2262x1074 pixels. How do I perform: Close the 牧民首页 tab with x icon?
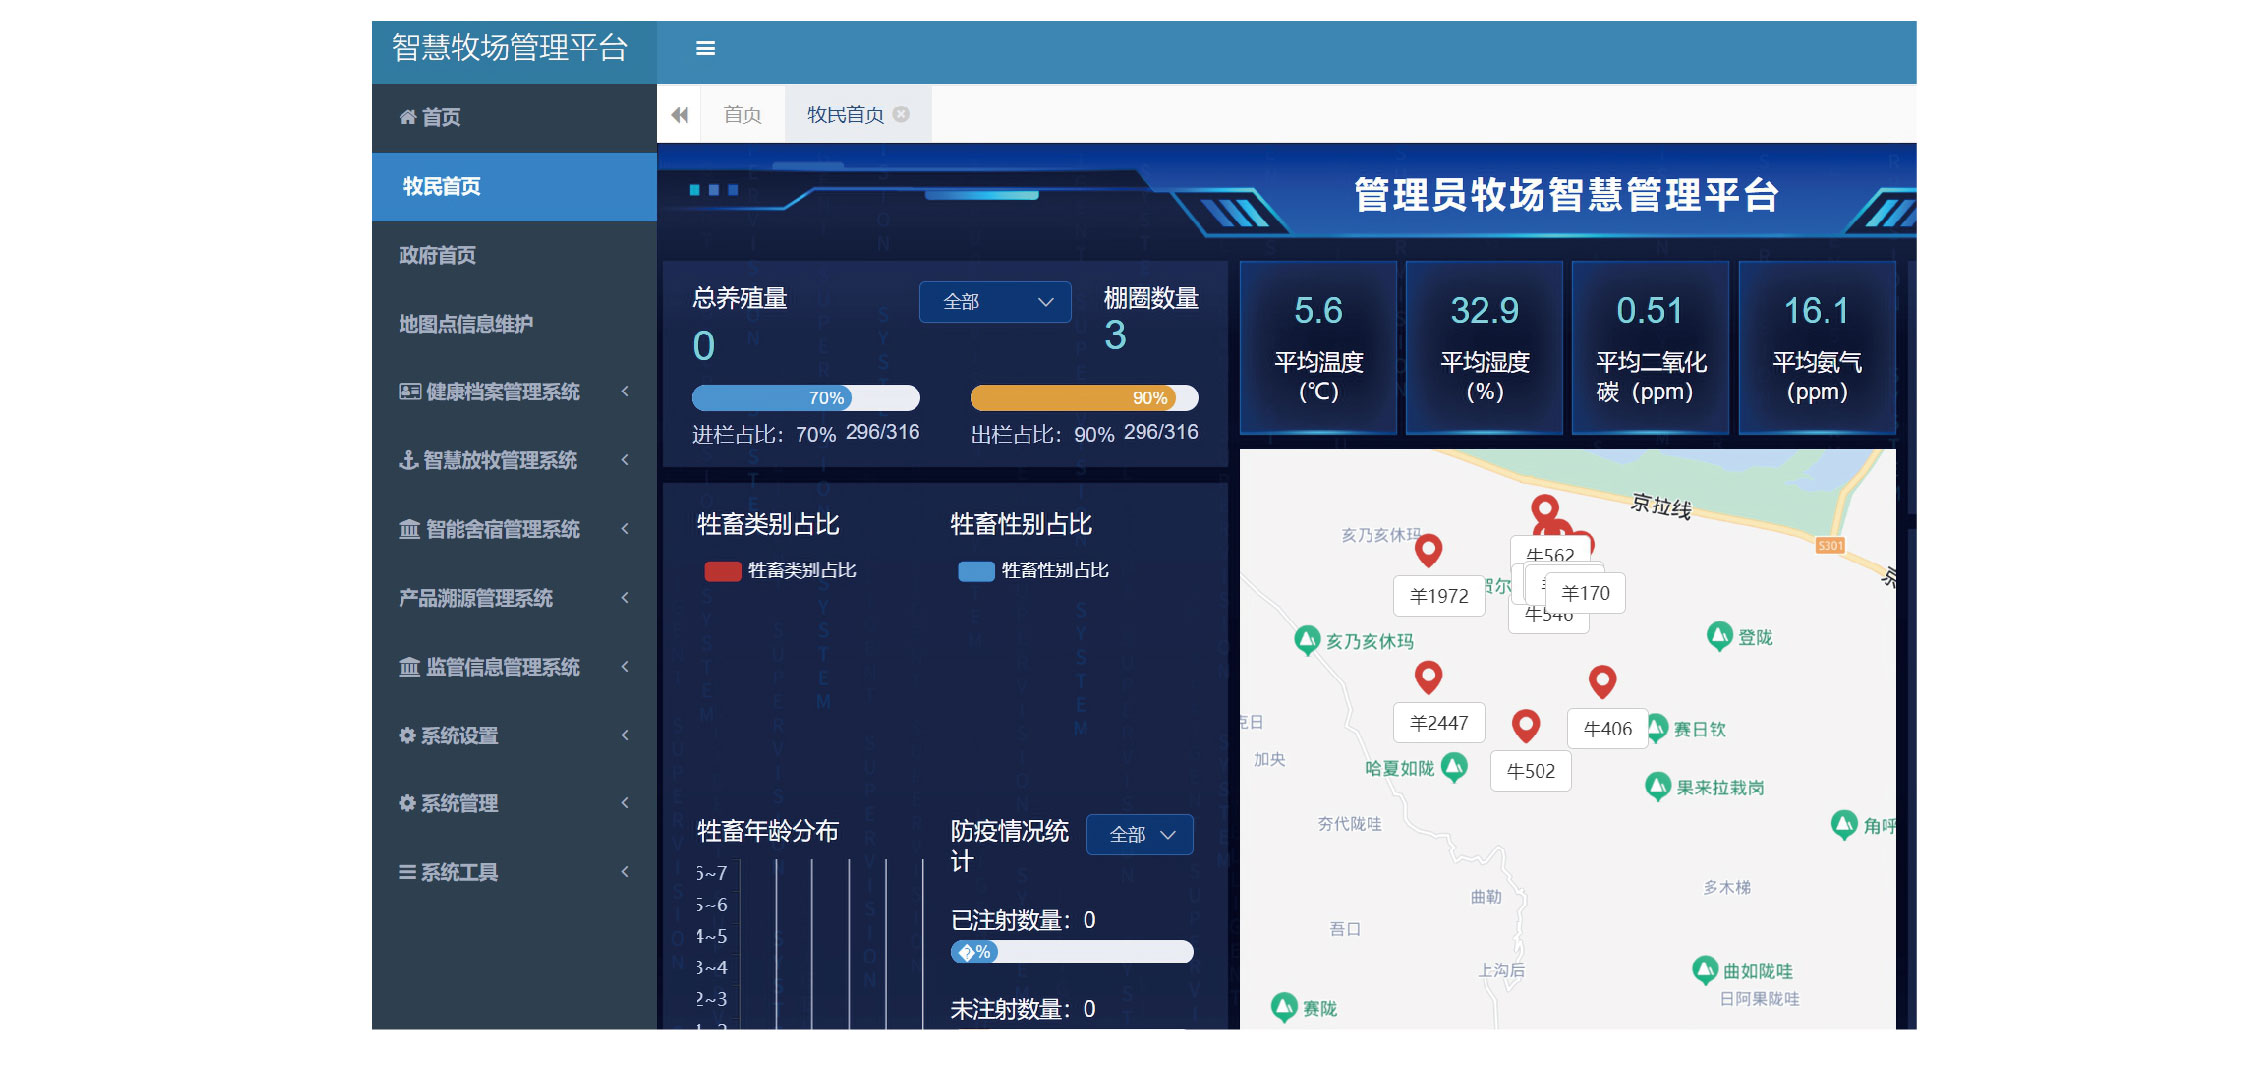click(901, 114)
